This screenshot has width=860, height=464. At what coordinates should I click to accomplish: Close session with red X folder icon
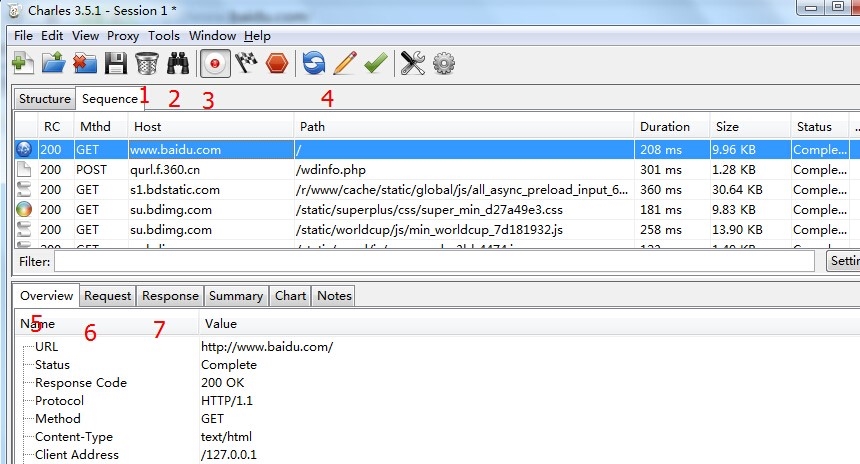click(x=84, y=63)
